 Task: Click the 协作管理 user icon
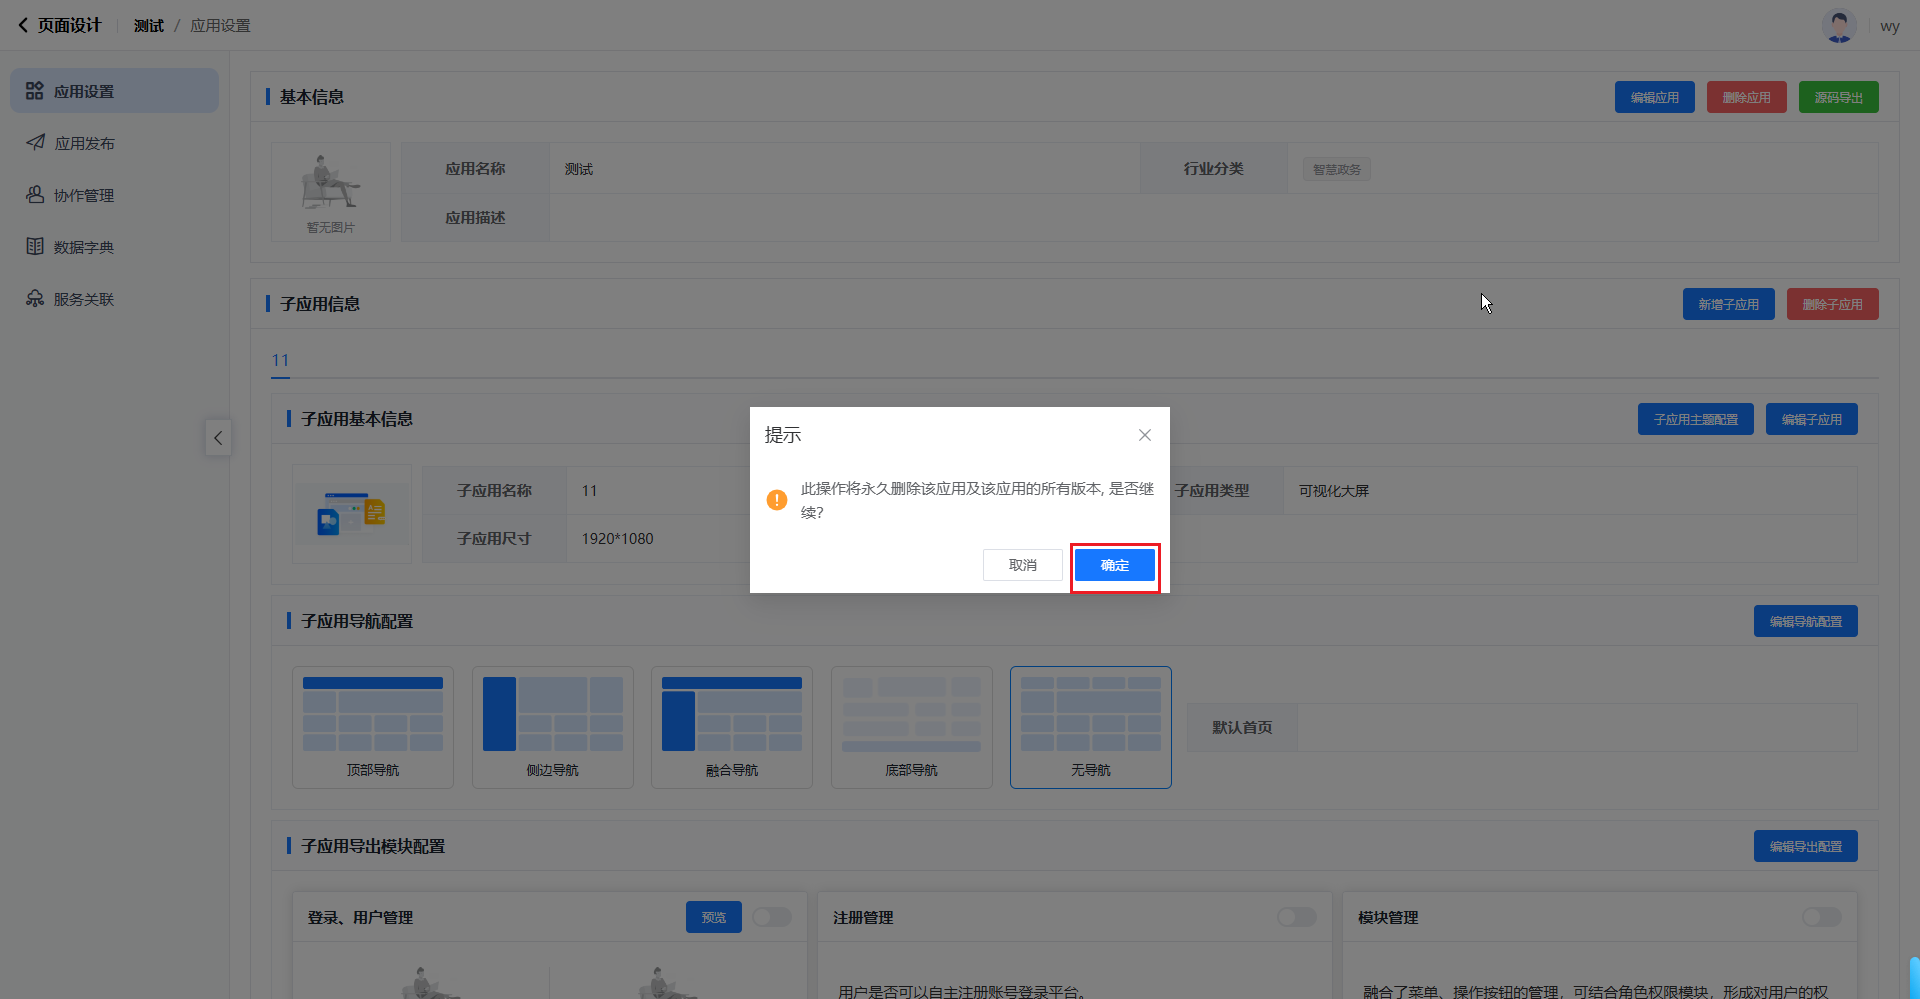(x=35, y=195)
